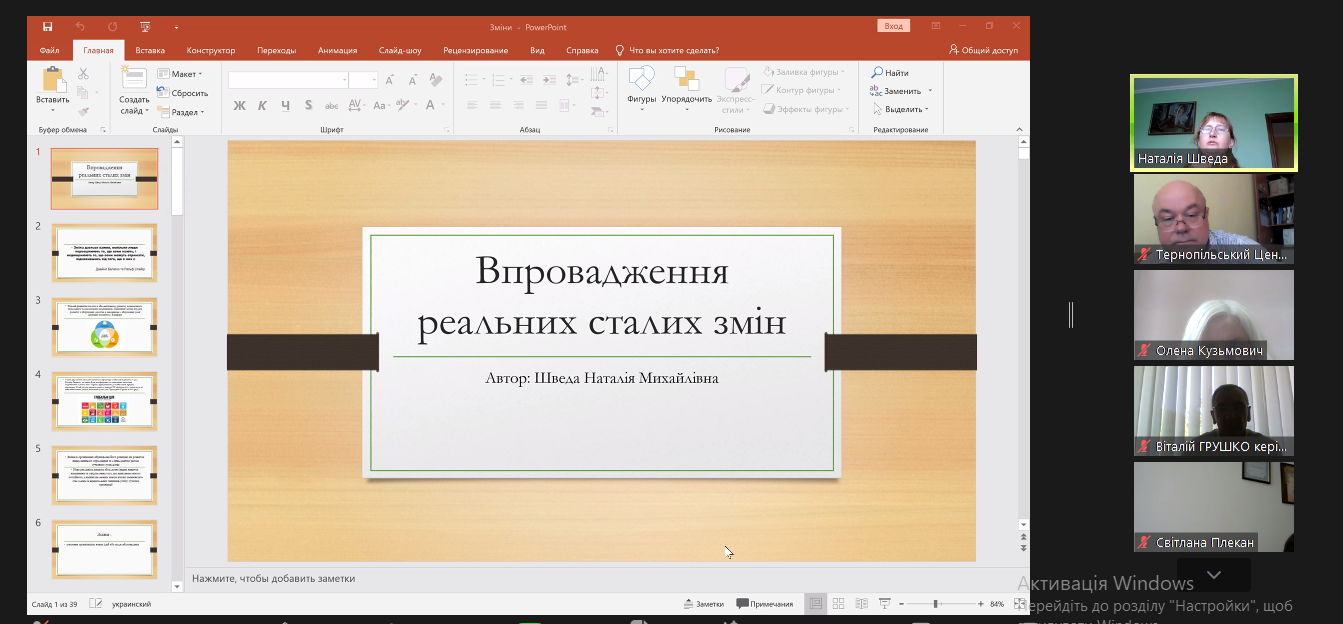Viewport: 1343px width, 624px height.
Task: Open the Фигуры (Shapes) gallery
Action: 641,80
